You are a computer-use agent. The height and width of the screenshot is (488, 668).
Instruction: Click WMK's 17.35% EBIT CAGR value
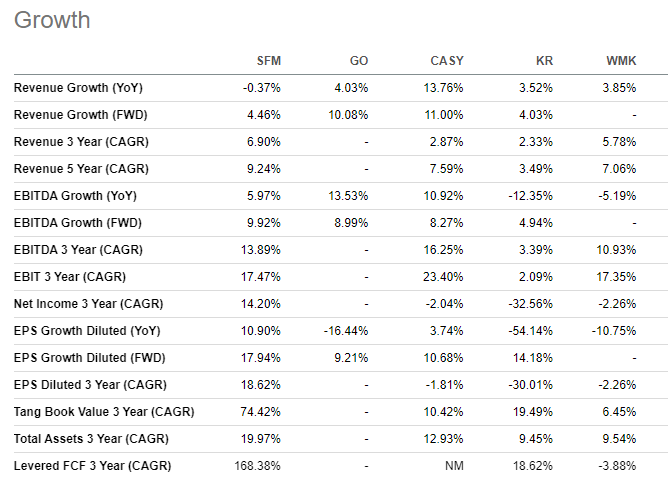click(616, 277)
